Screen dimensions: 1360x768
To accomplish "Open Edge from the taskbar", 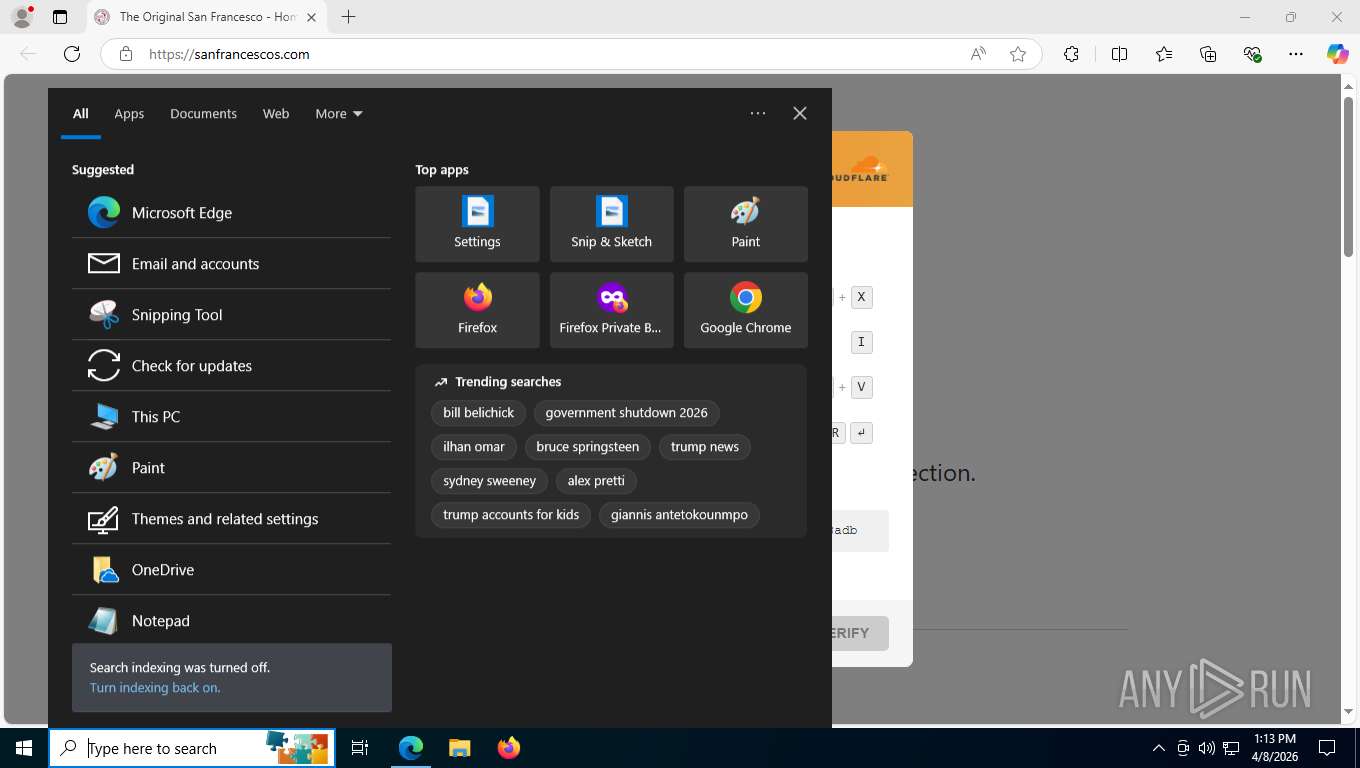I will point(411,748).
